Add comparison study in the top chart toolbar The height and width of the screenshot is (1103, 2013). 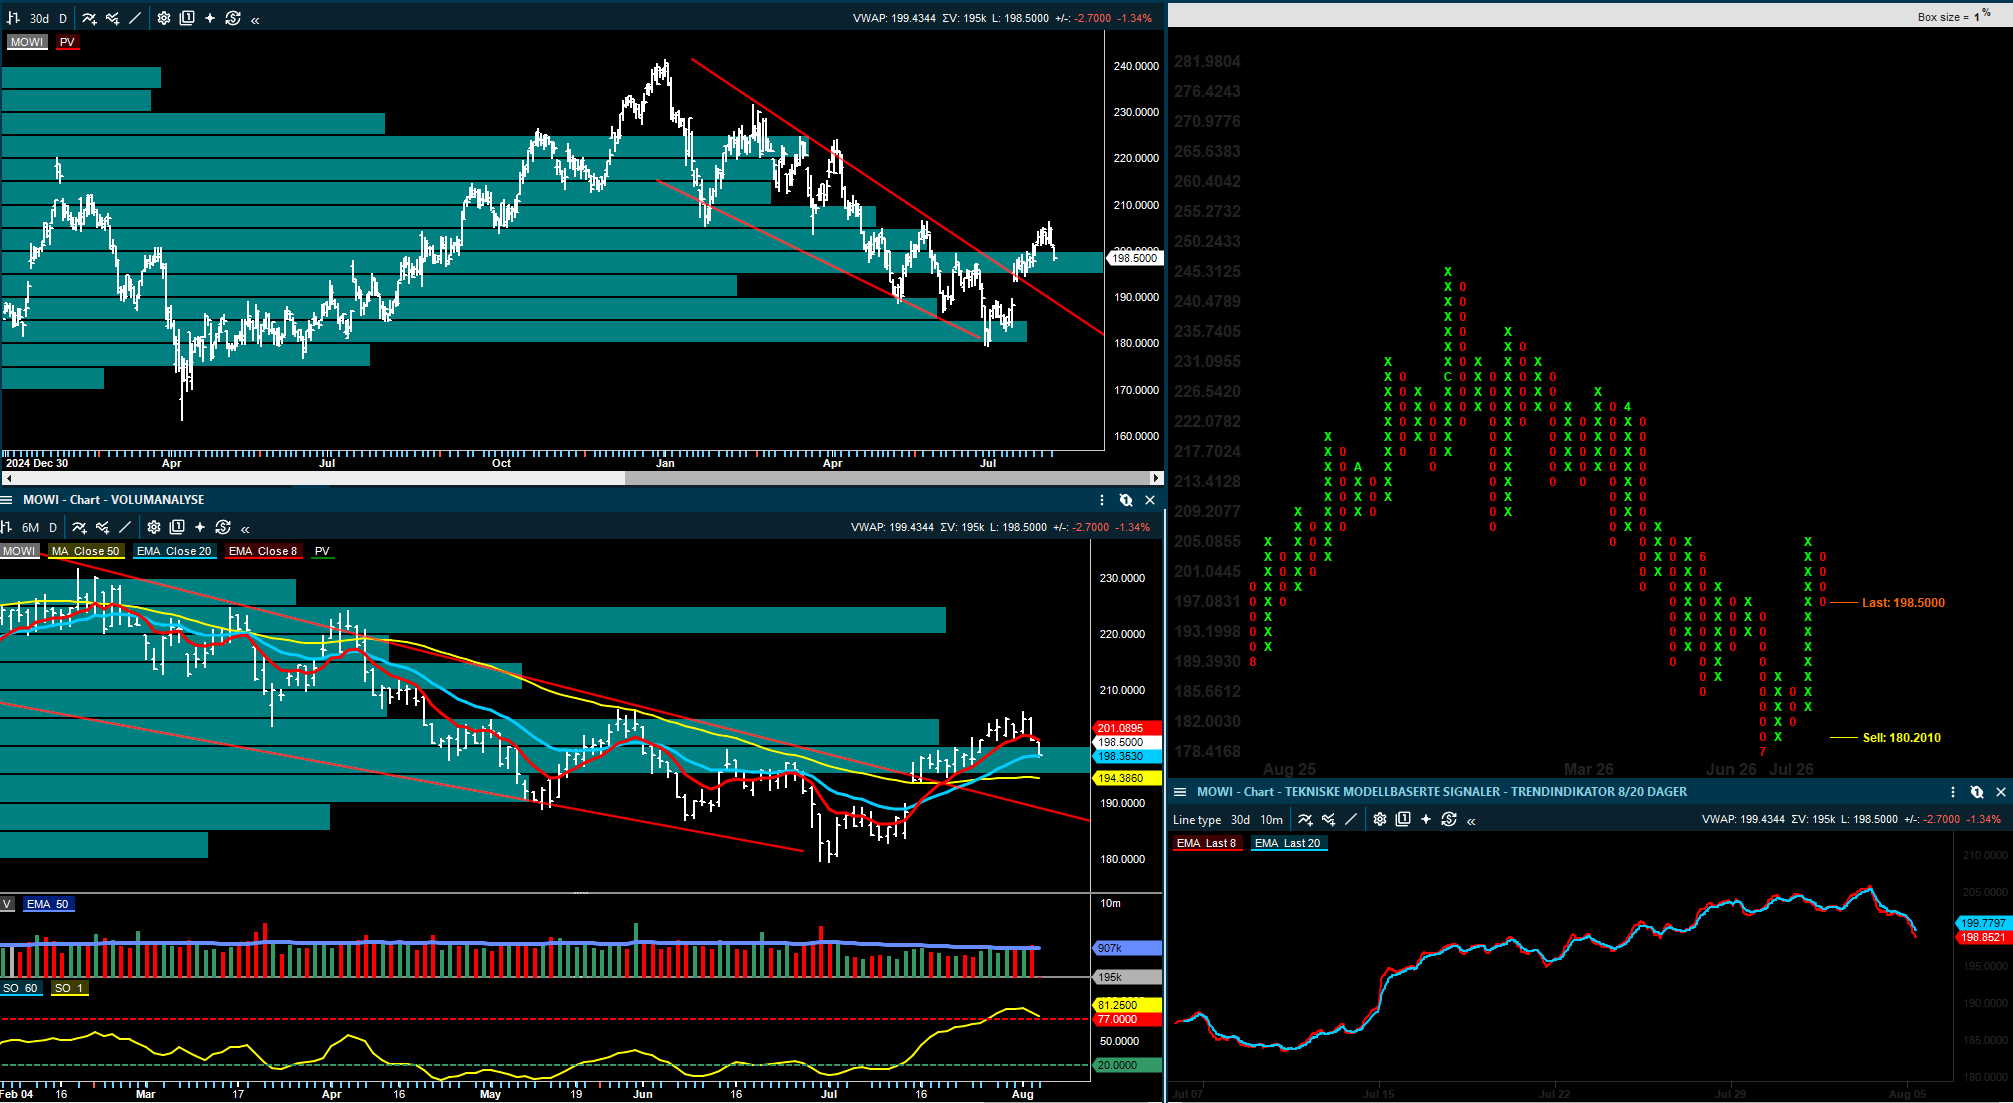click(x=112, y=18)
